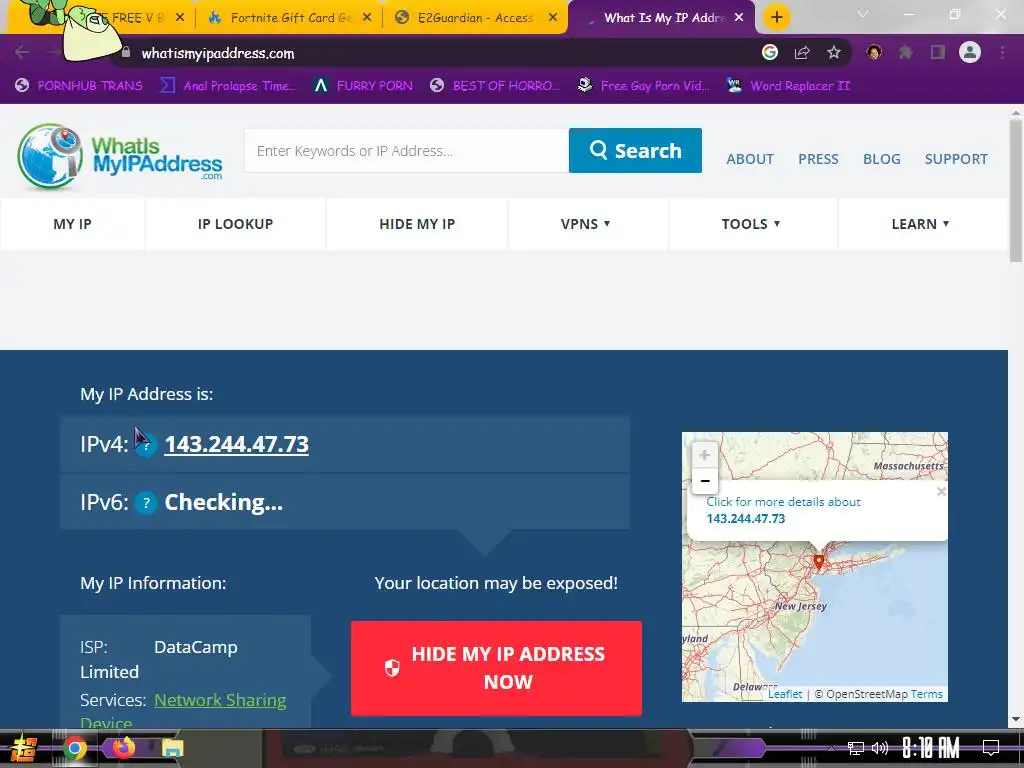Switch to the E2Guardian Access tab
This screenshot has width=1024, height=768.
point(475,18)
